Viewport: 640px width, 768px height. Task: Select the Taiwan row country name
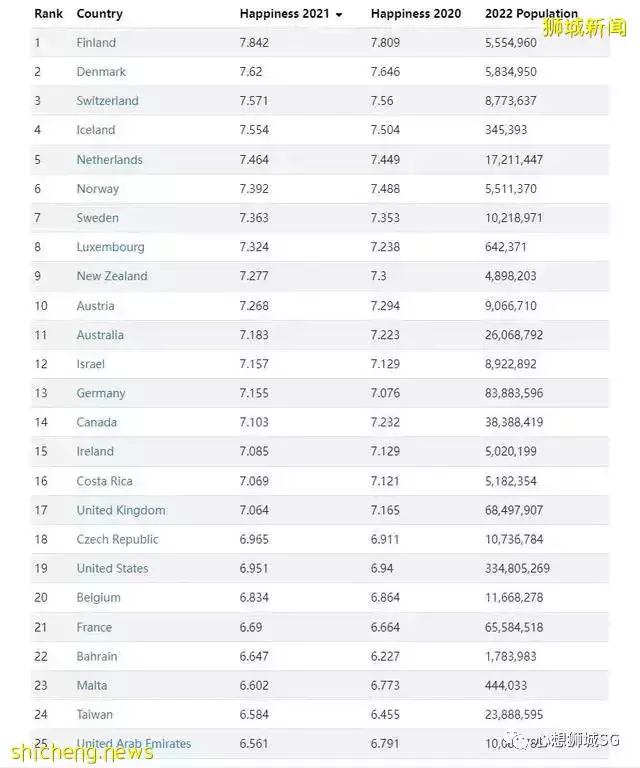(x=94, y=714)
